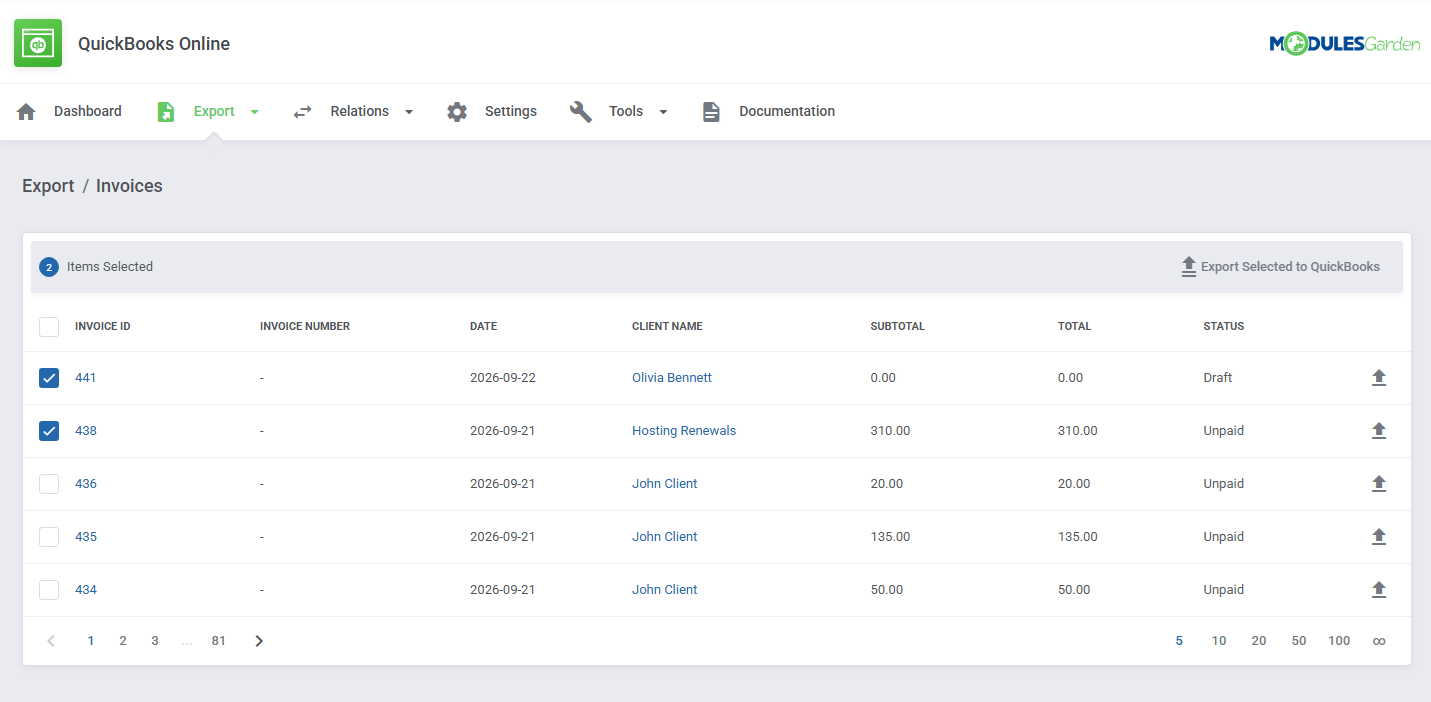Sort by the Date column header

coord(483,326)
